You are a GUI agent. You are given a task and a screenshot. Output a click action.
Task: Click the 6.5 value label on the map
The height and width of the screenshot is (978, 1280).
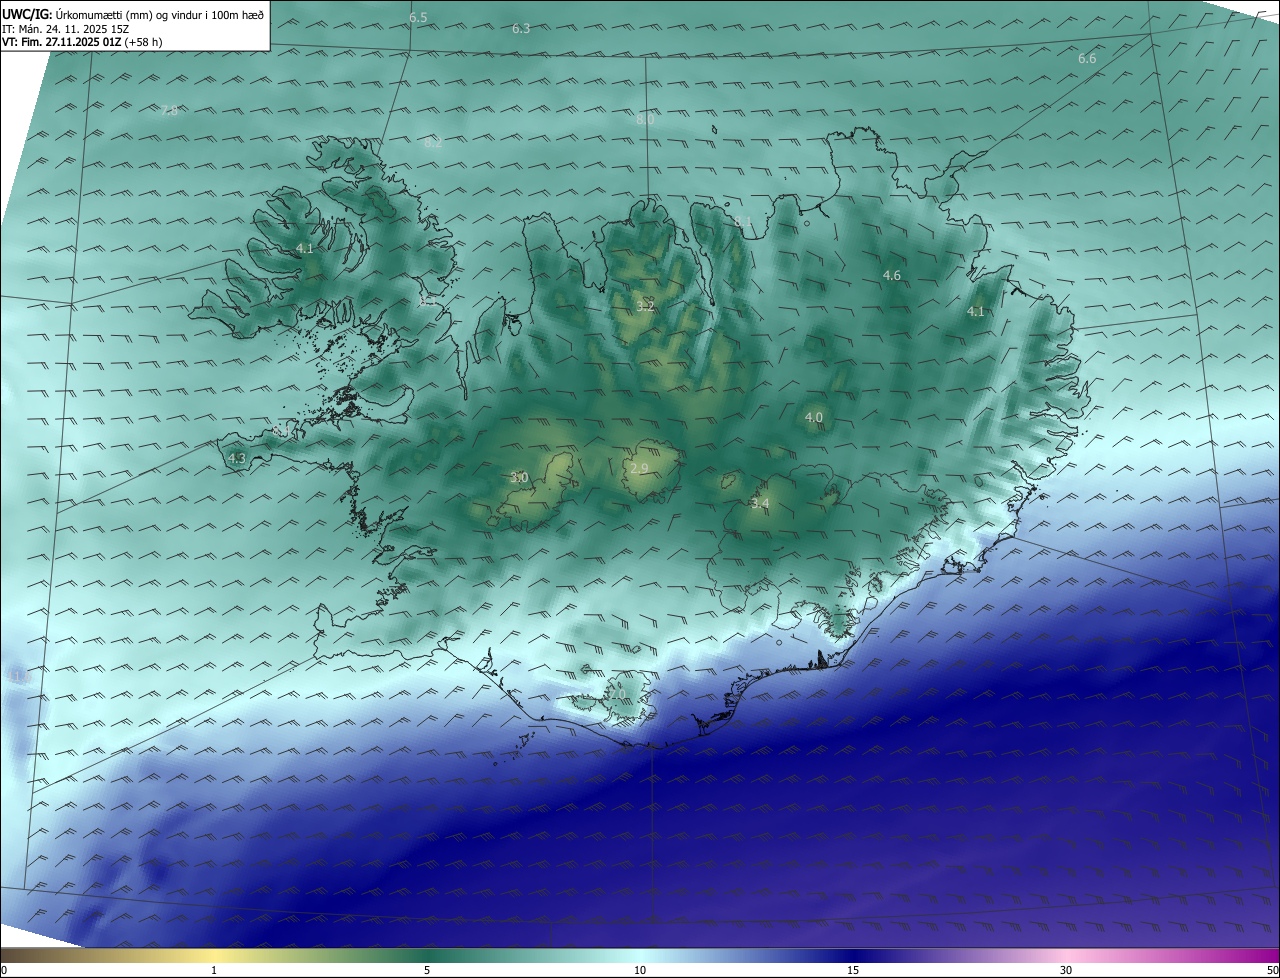(x=418, y=18)
